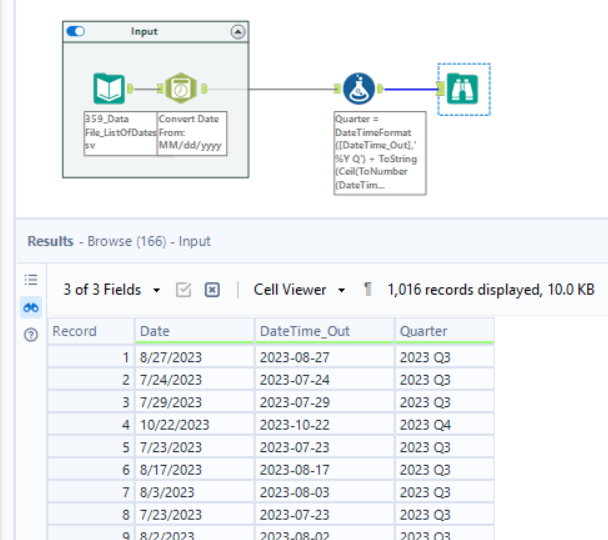Select the Input Data tool on canvas

coord(109,89)
